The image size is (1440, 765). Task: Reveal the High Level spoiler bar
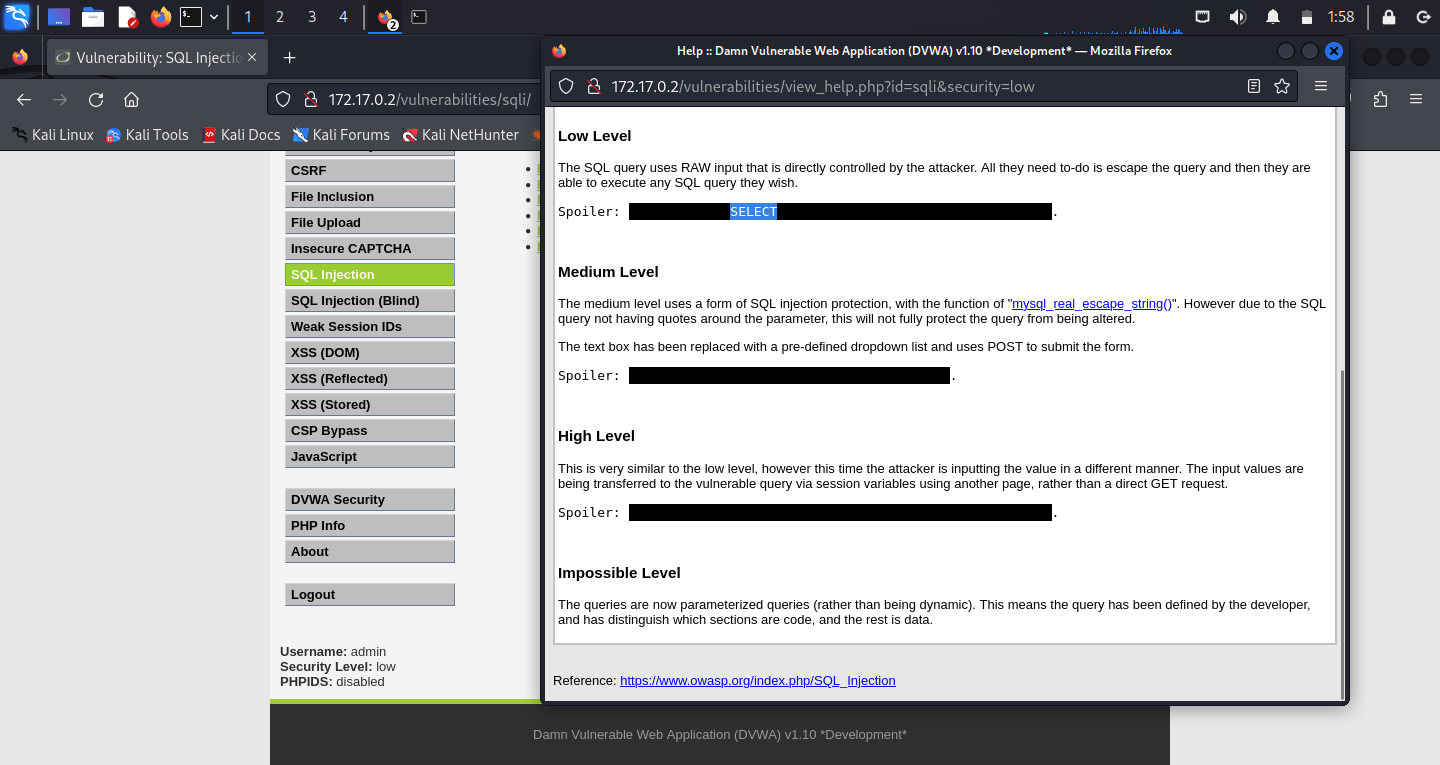(x=840, y=513)
